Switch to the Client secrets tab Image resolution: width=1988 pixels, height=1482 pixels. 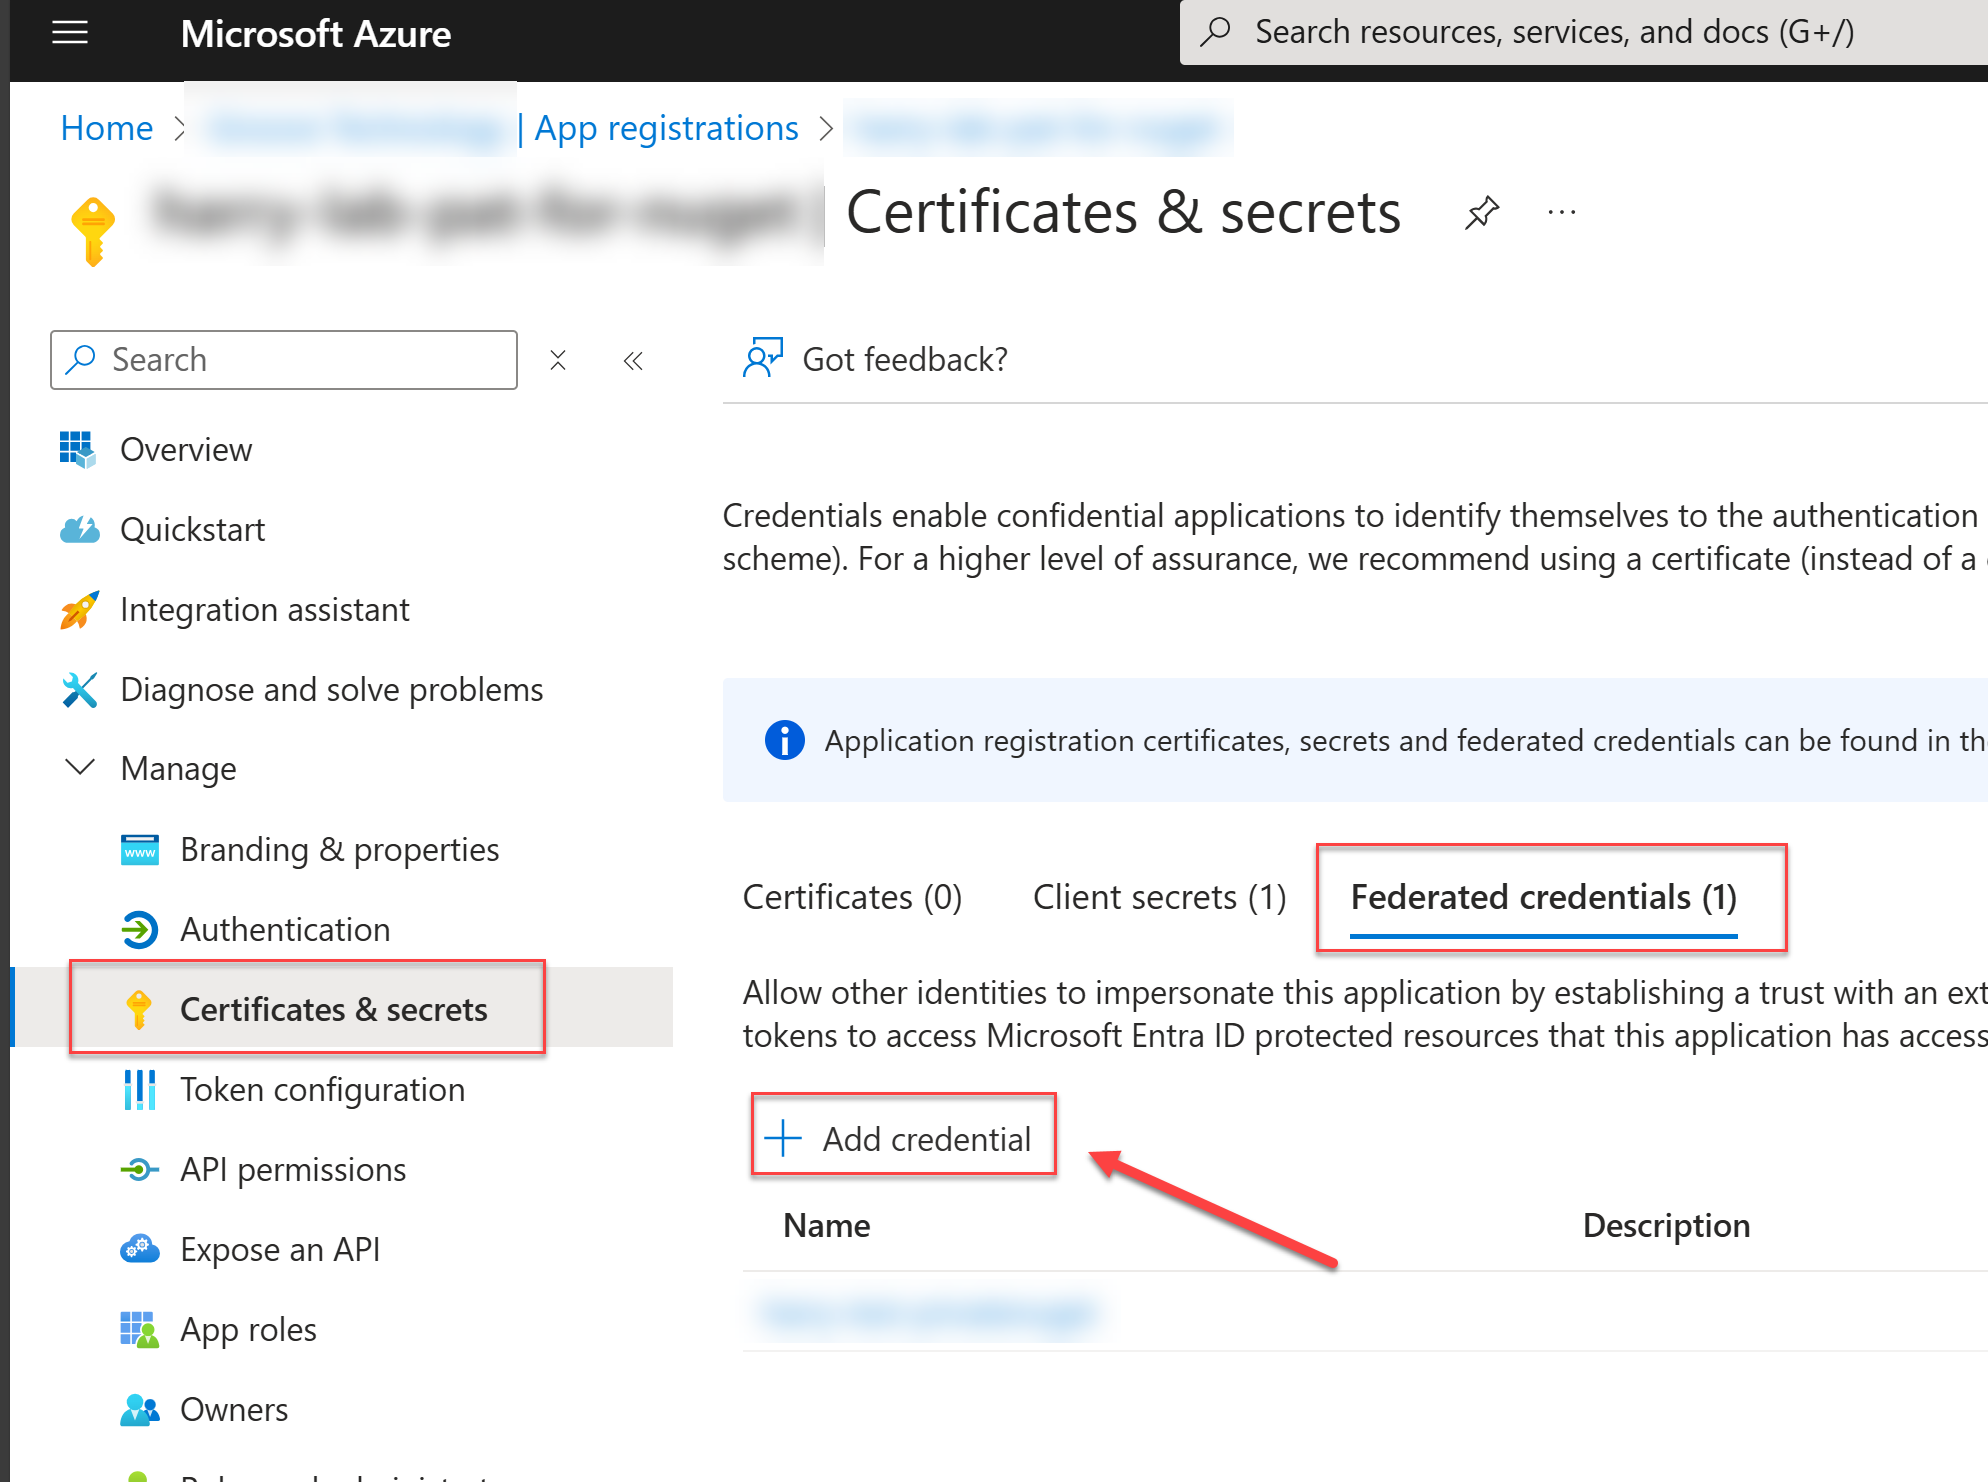point(1158,897)
